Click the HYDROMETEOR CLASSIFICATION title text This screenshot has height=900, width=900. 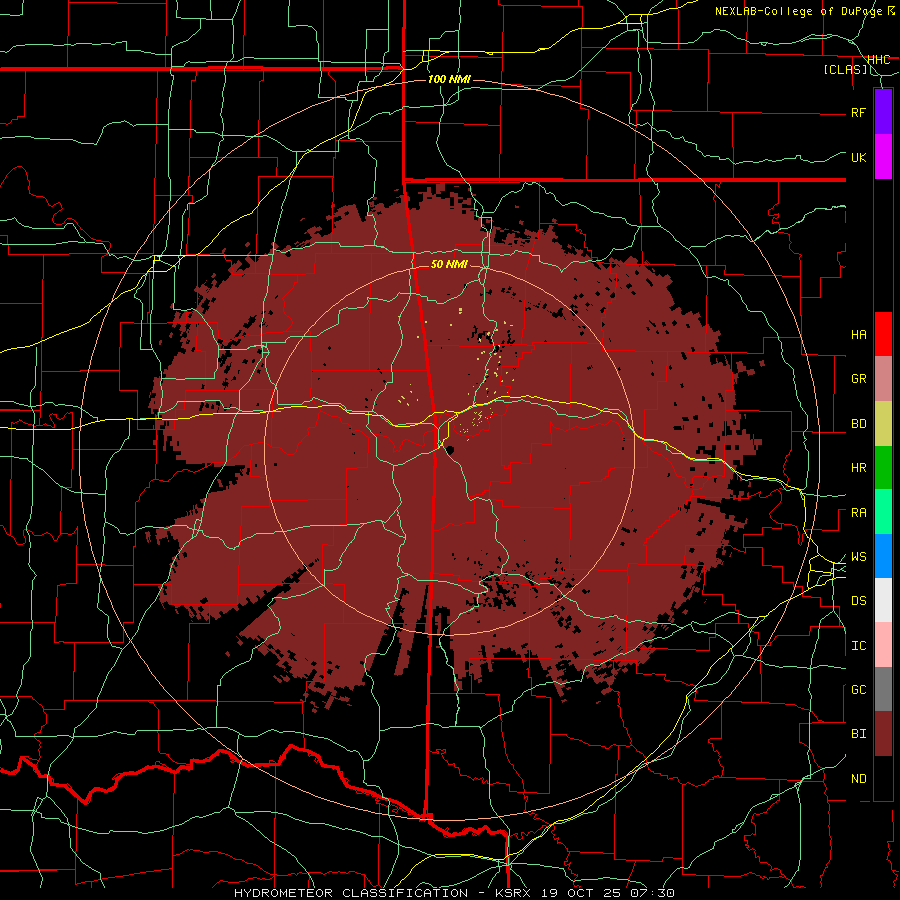(x=351, y=893)
